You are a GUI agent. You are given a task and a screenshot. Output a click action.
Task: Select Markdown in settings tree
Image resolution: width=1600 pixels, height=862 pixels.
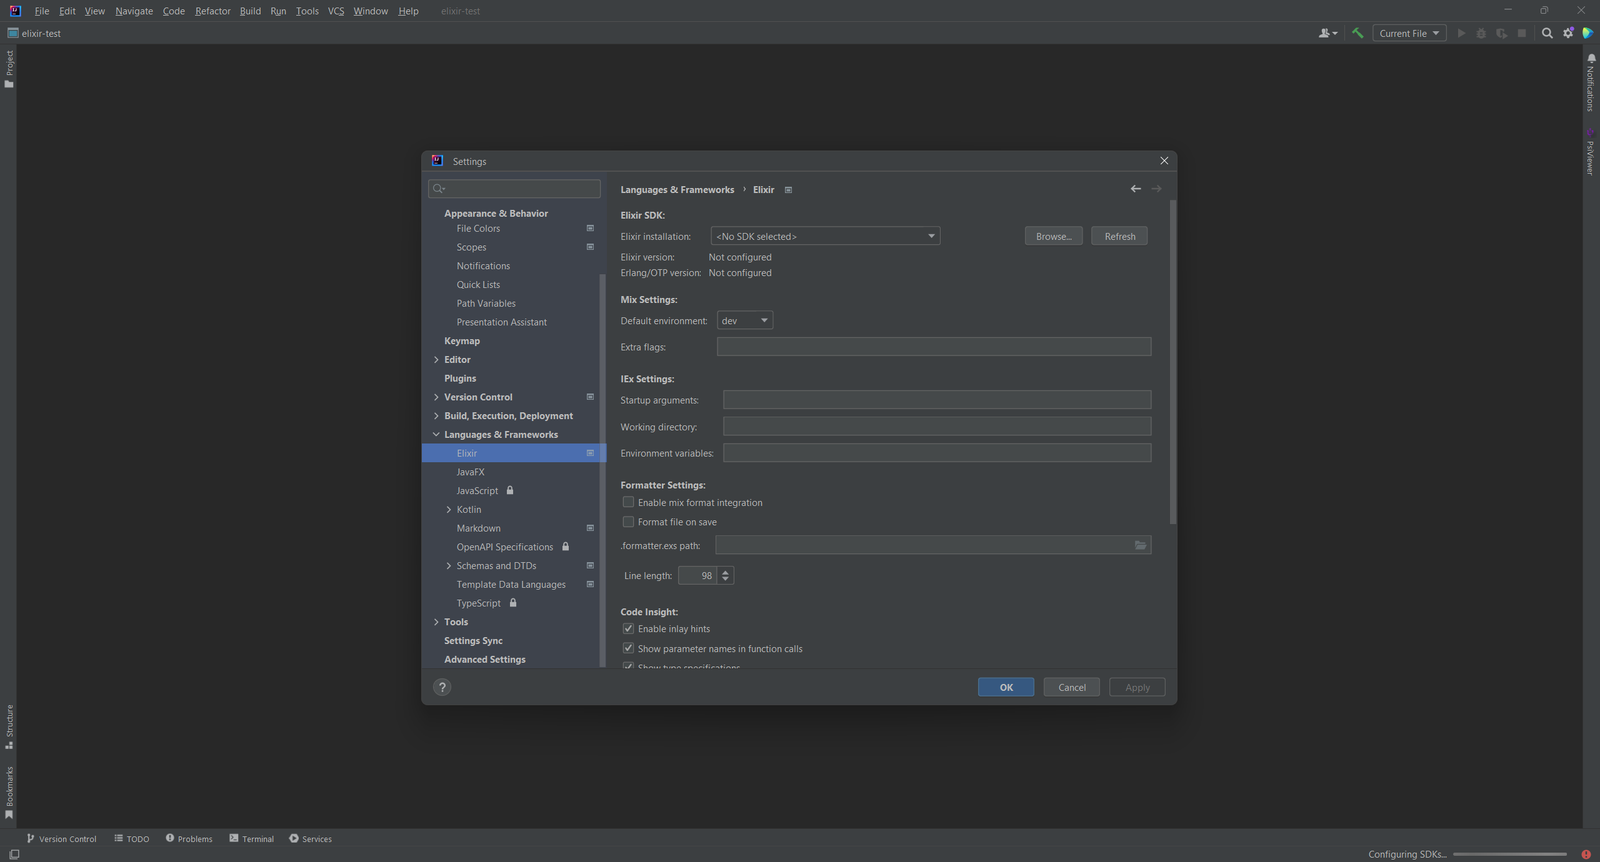point(479,528)
